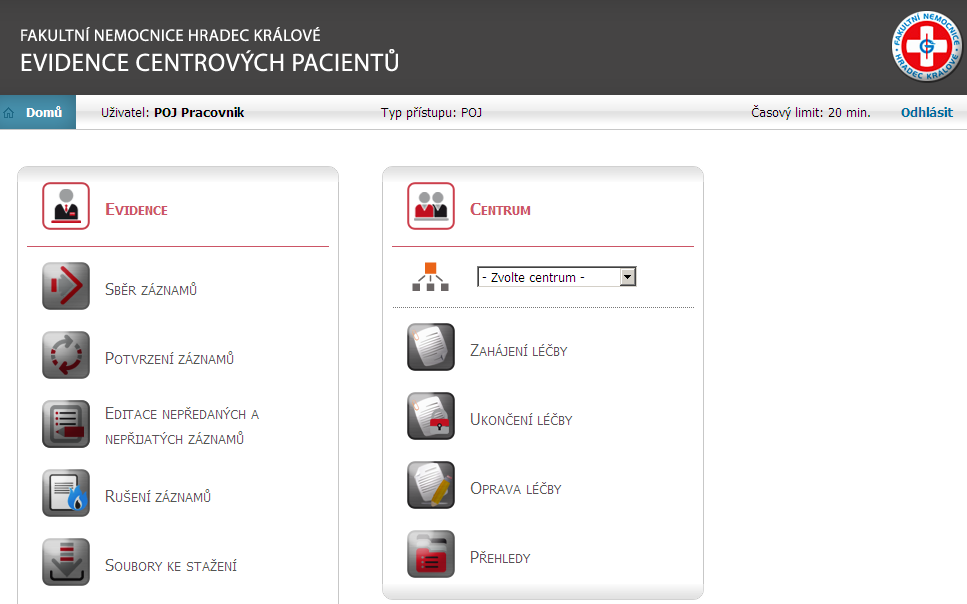Click the Evidence person icon

[66, 206]
